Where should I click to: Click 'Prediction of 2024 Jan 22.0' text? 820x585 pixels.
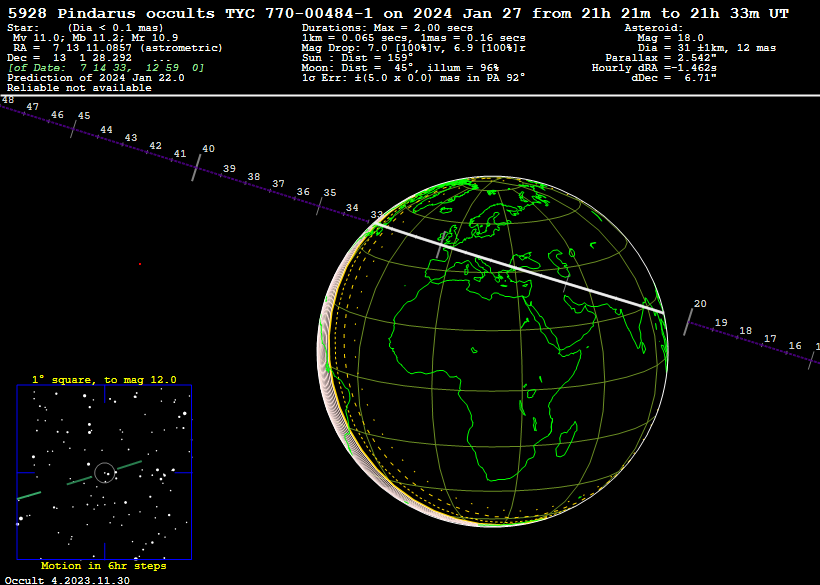coord(96,78)
